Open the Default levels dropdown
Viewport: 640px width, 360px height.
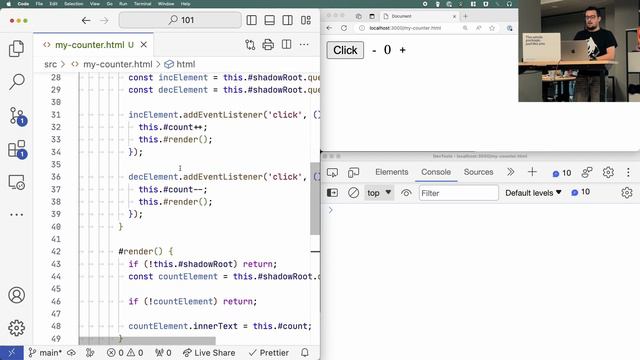(533, 193)
